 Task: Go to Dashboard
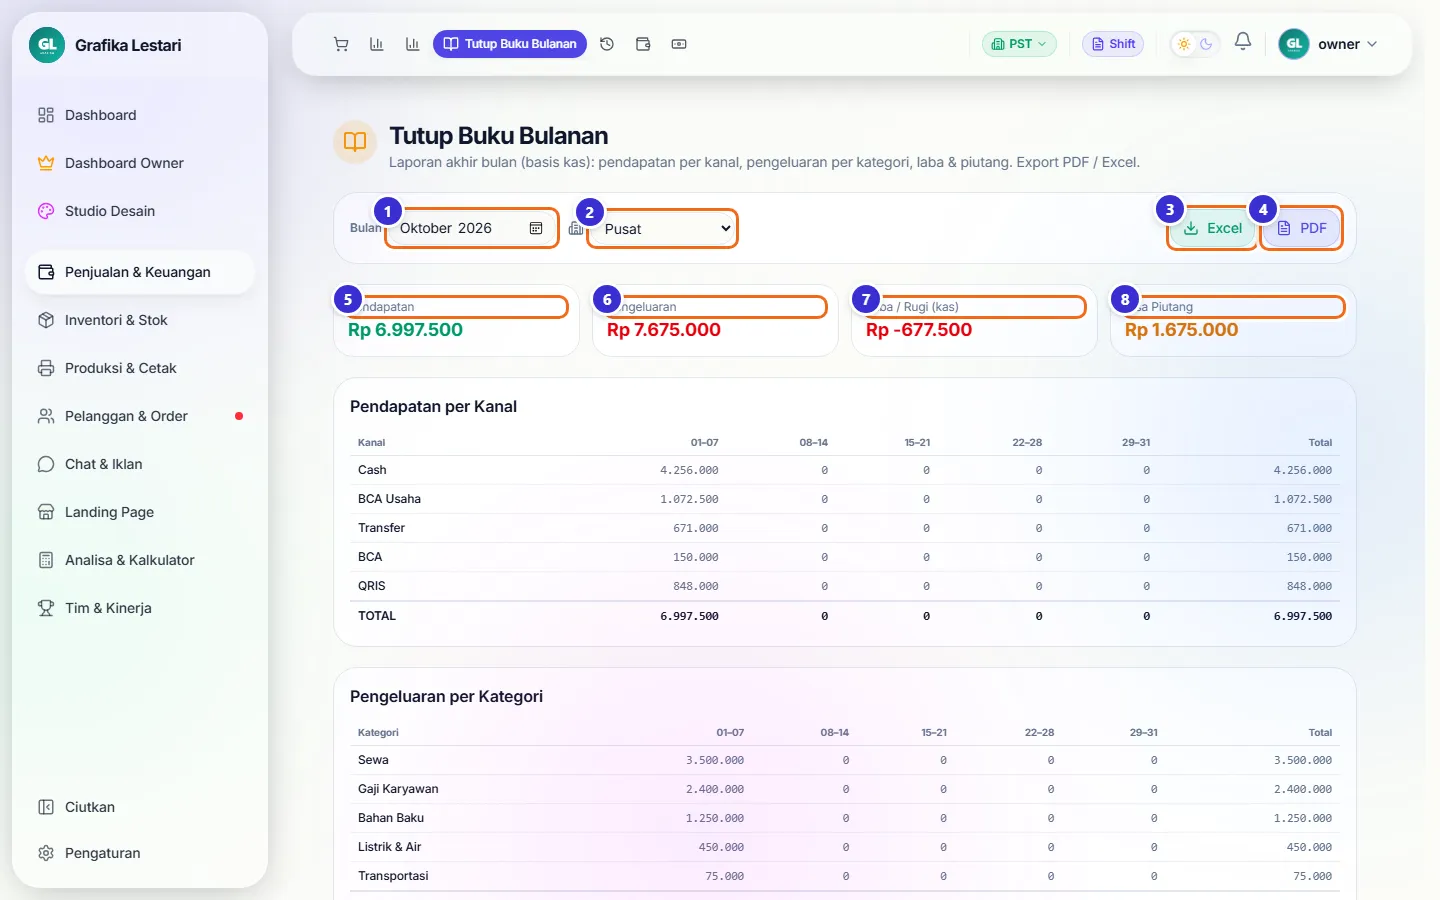coord(140,115)
